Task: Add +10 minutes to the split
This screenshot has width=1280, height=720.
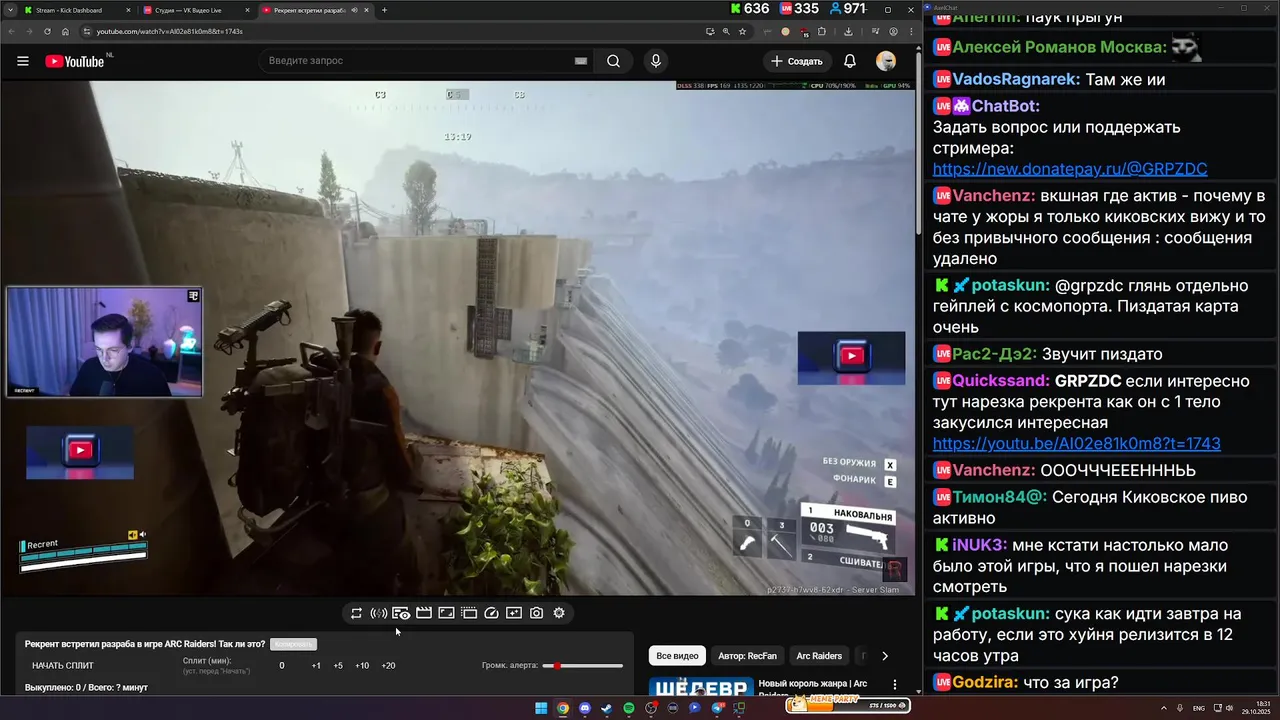Action: tap(362, 666)
